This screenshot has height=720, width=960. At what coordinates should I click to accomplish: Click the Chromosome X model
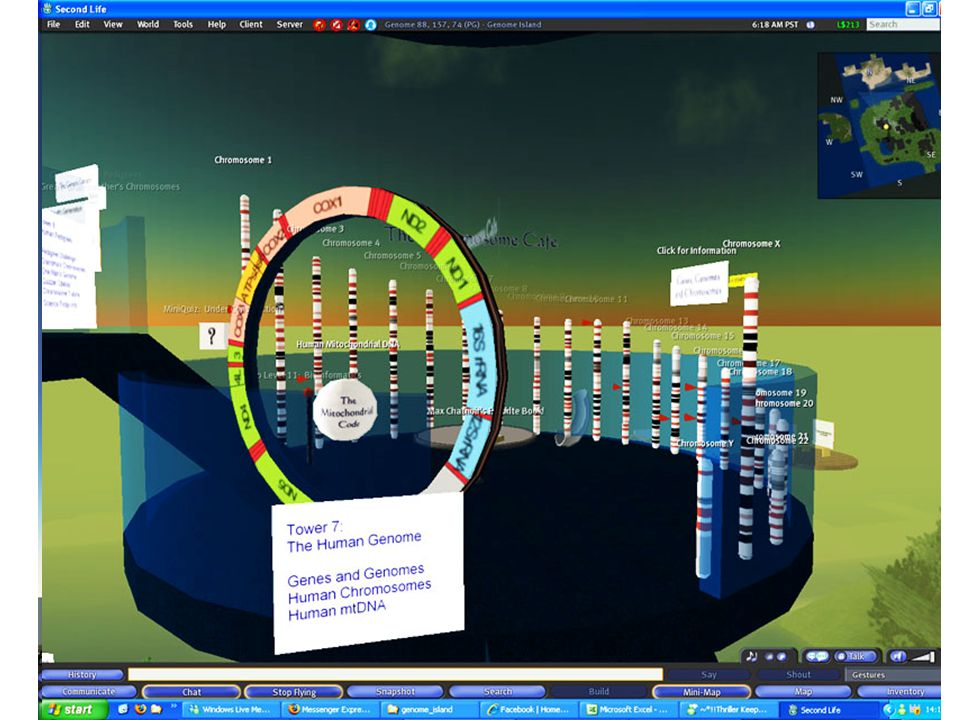[749, 416]
